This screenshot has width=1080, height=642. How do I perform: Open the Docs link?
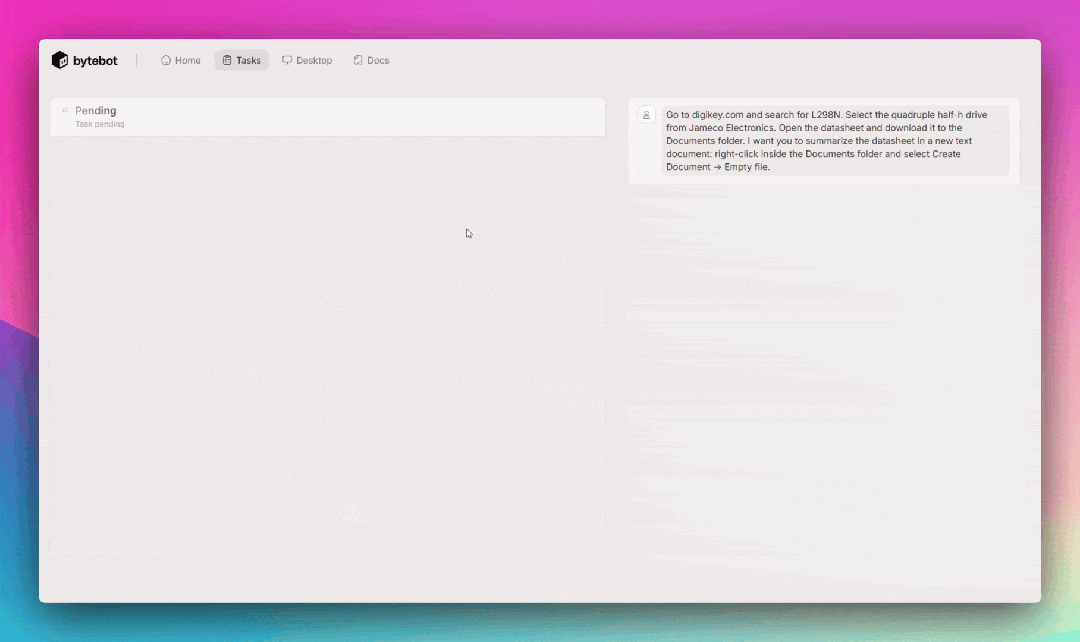[371, 61]
